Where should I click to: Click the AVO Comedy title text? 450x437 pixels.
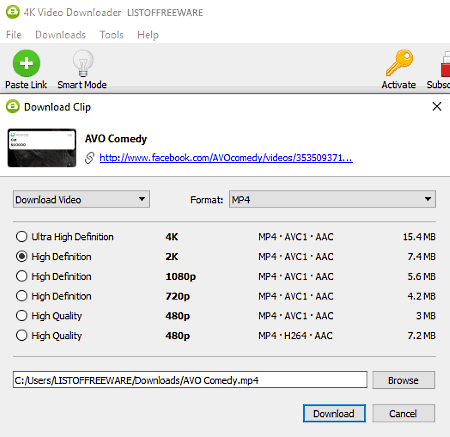point(116,139)
